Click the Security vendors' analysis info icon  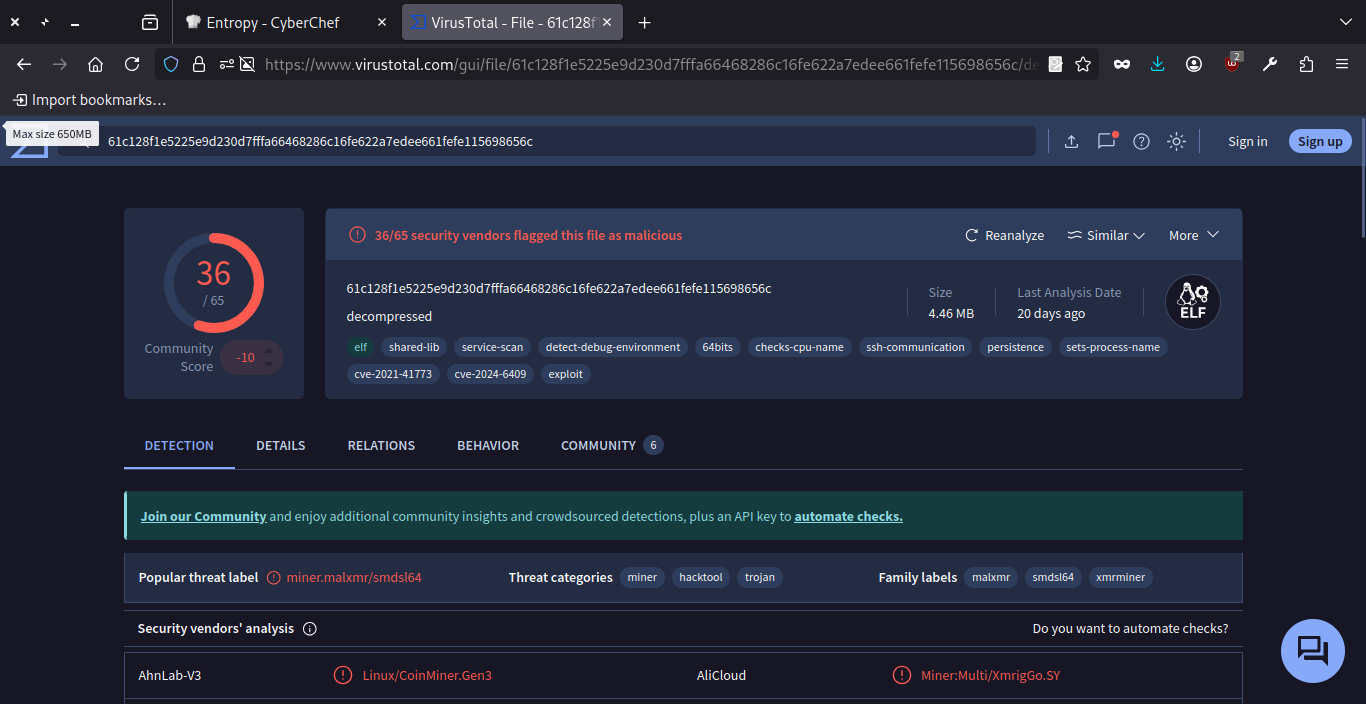(x=310, y=629)
